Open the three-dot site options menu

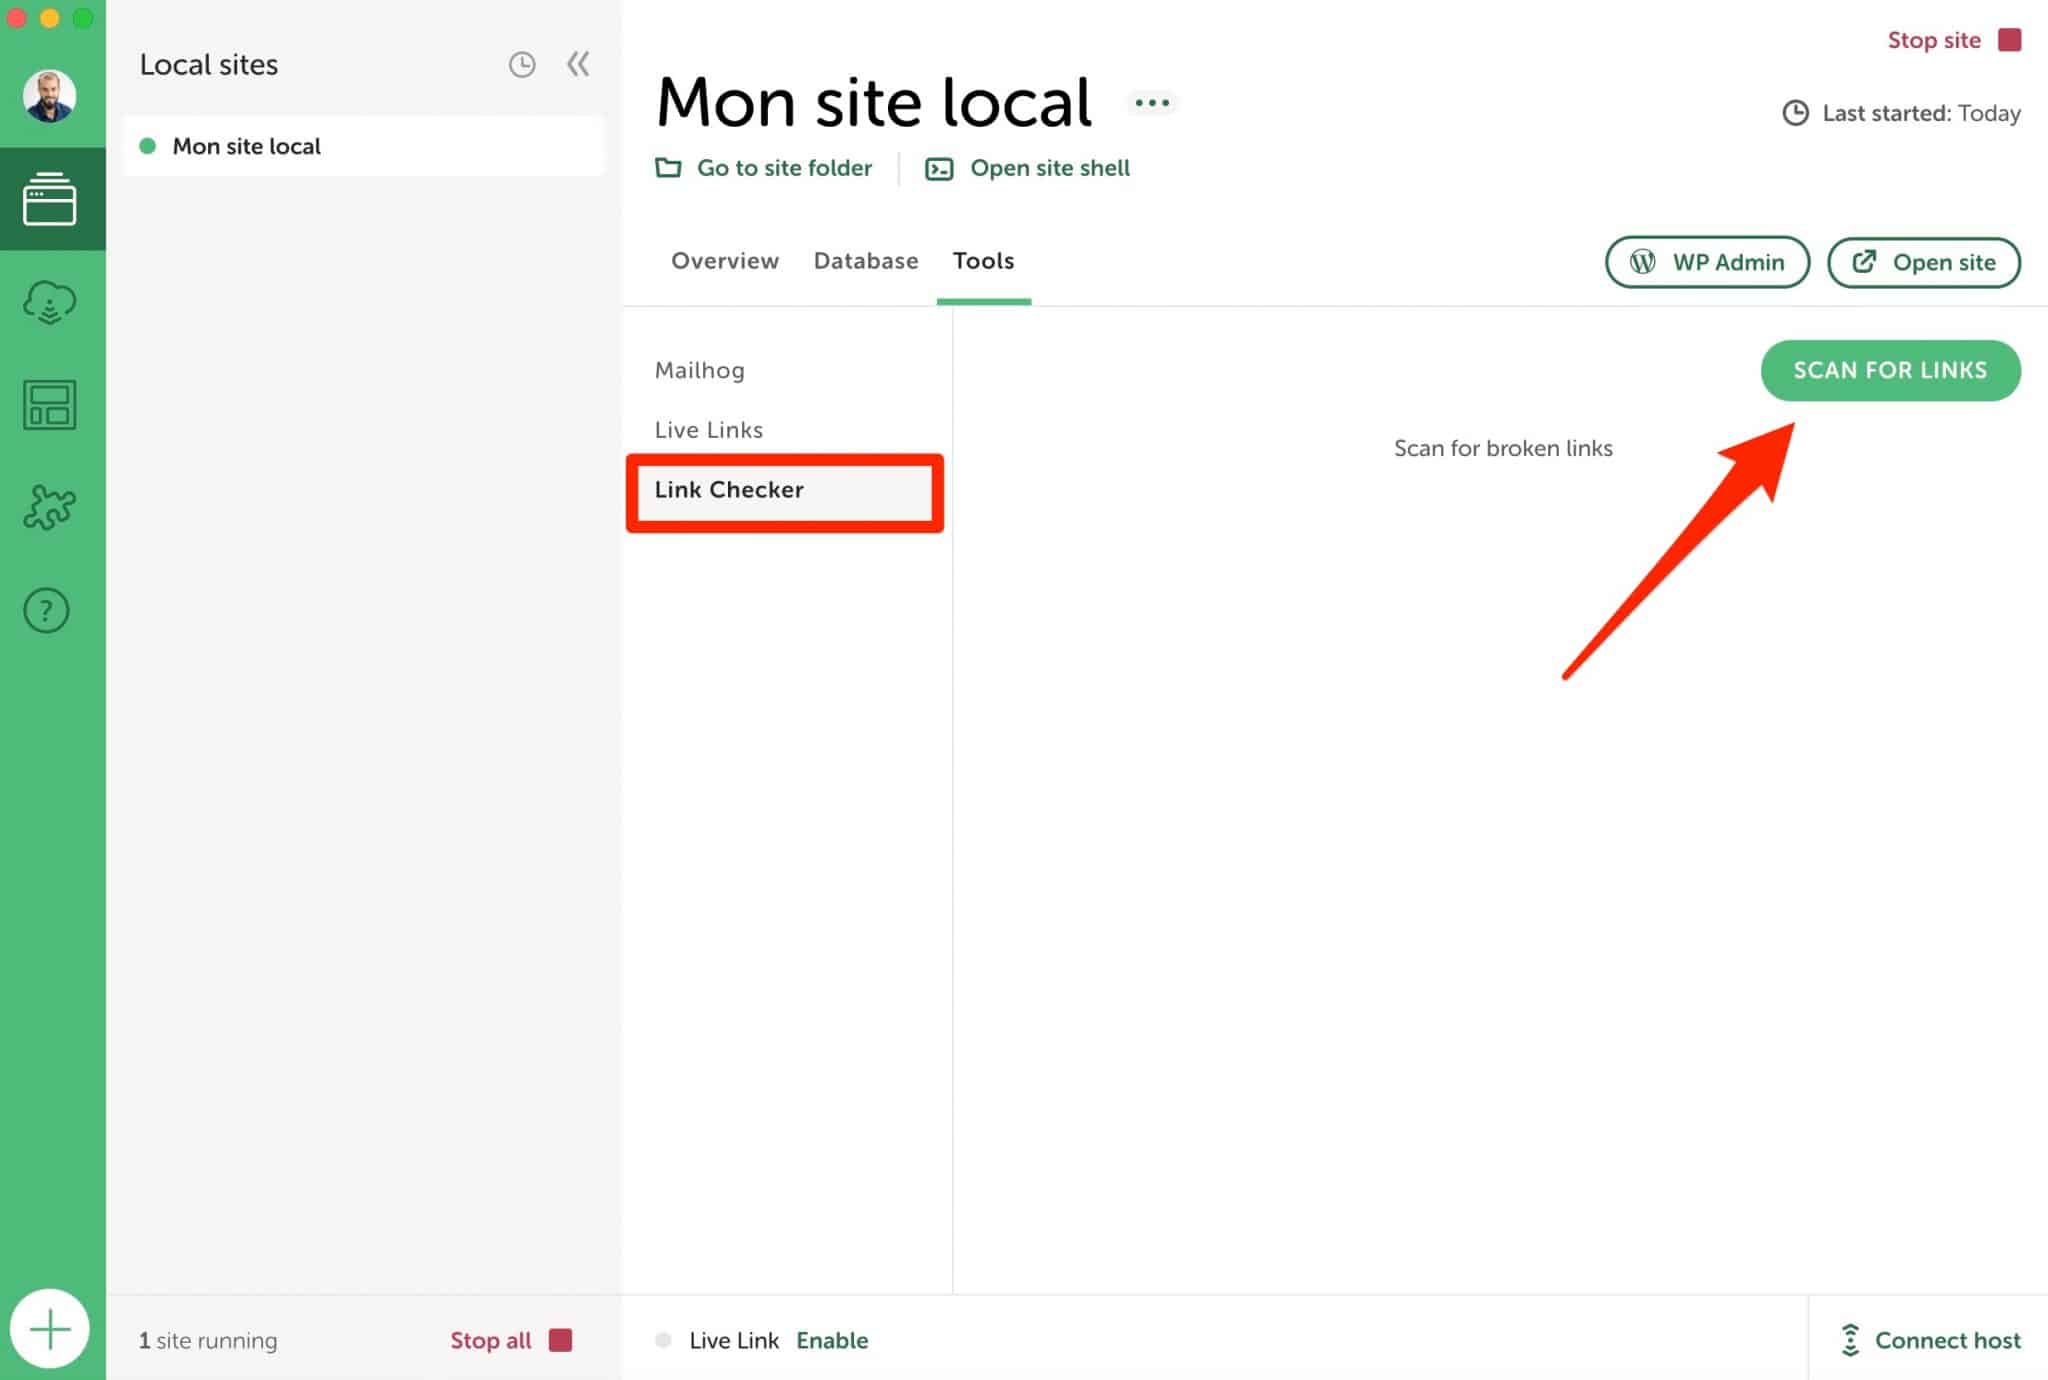(1152, 102)
